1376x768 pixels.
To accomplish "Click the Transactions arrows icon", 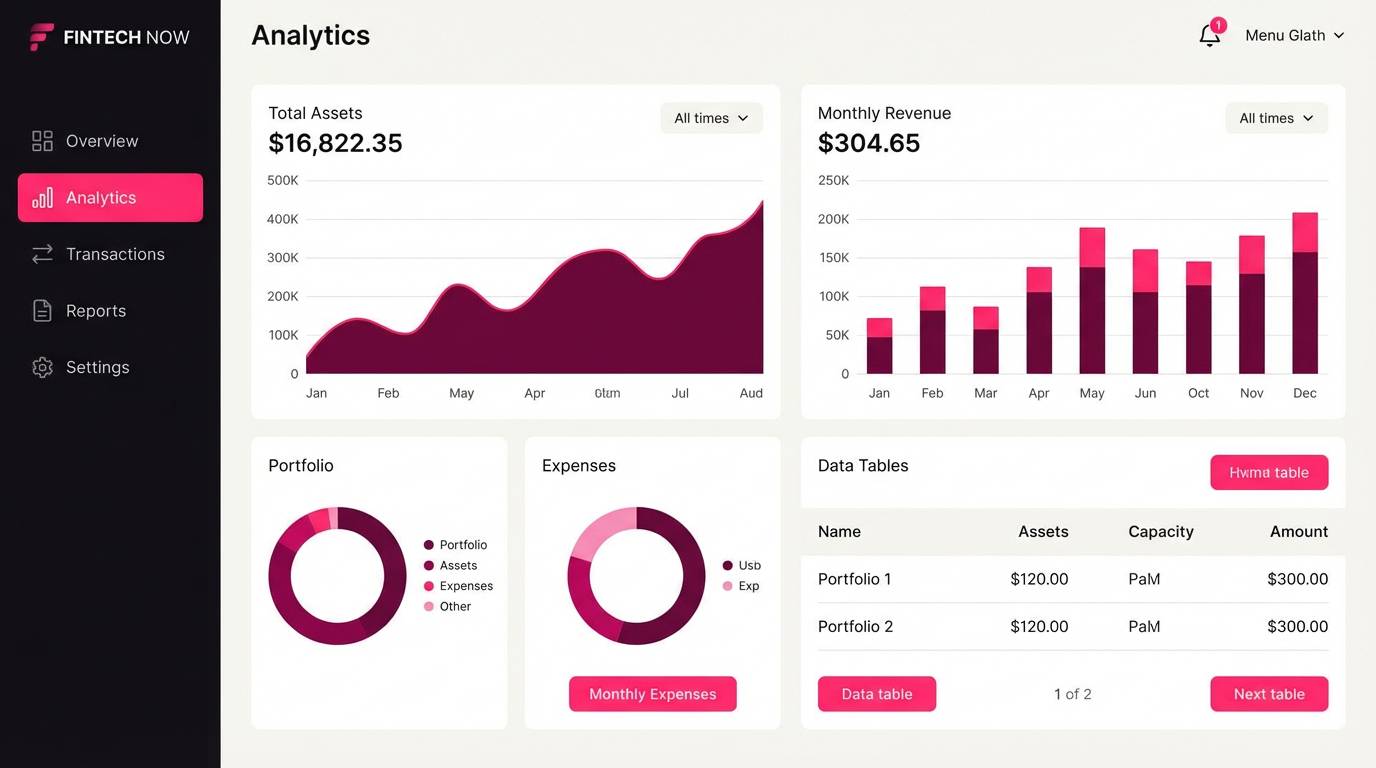I will click(x=41, y=253).
